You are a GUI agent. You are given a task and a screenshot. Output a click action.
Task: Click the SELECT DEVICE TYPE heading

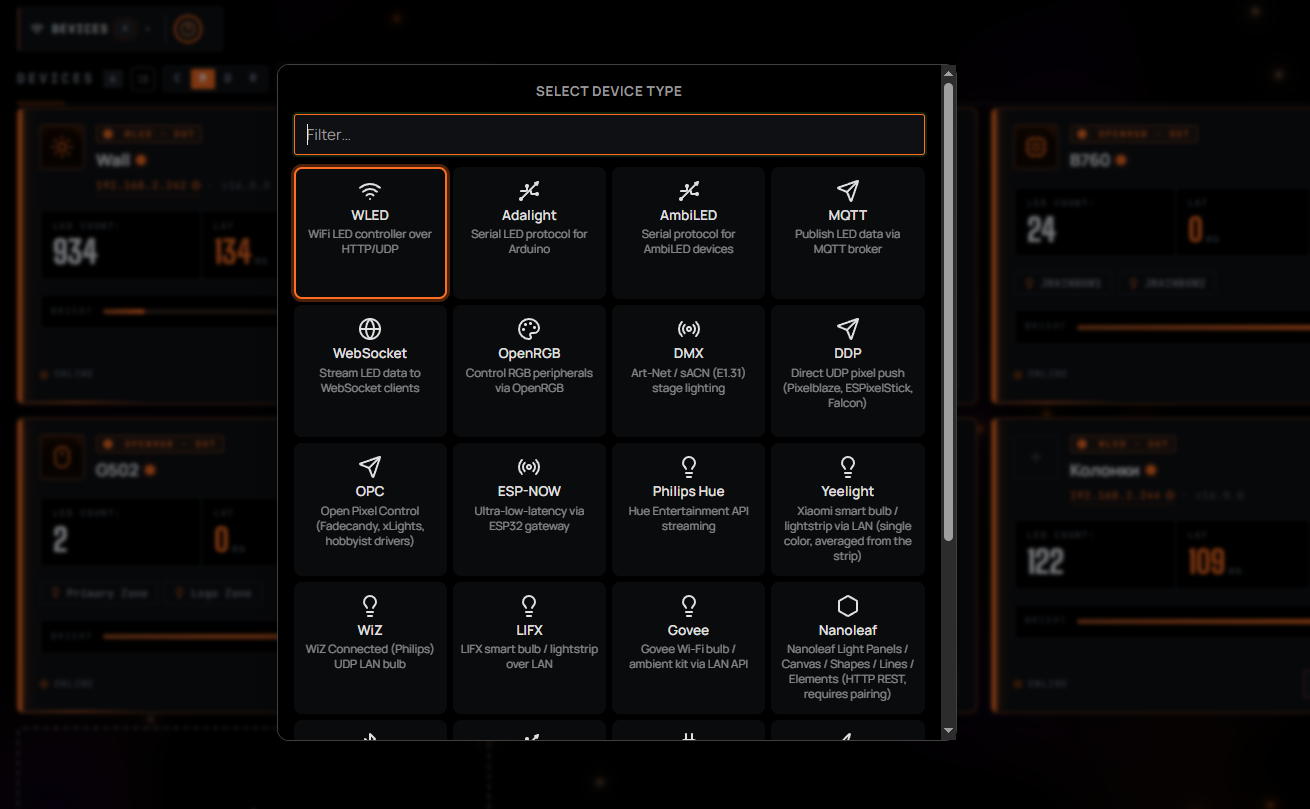[x=609, y=91]
